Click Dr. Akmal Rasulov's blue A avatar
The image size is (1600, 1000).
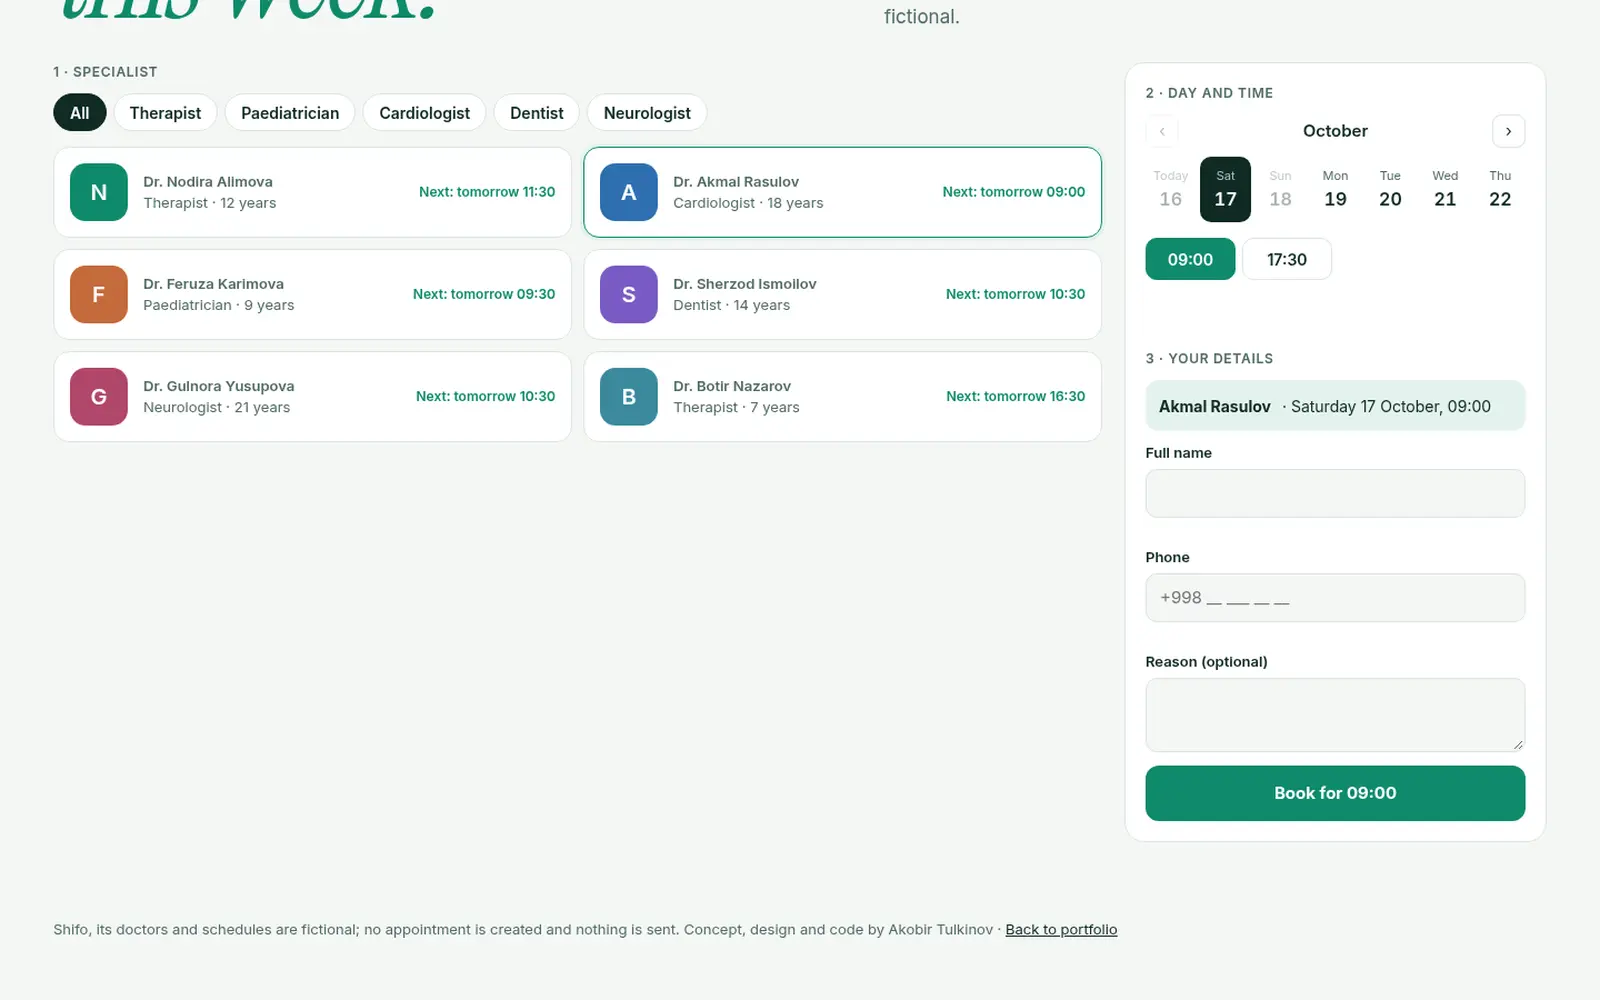[x=629, y=192]
